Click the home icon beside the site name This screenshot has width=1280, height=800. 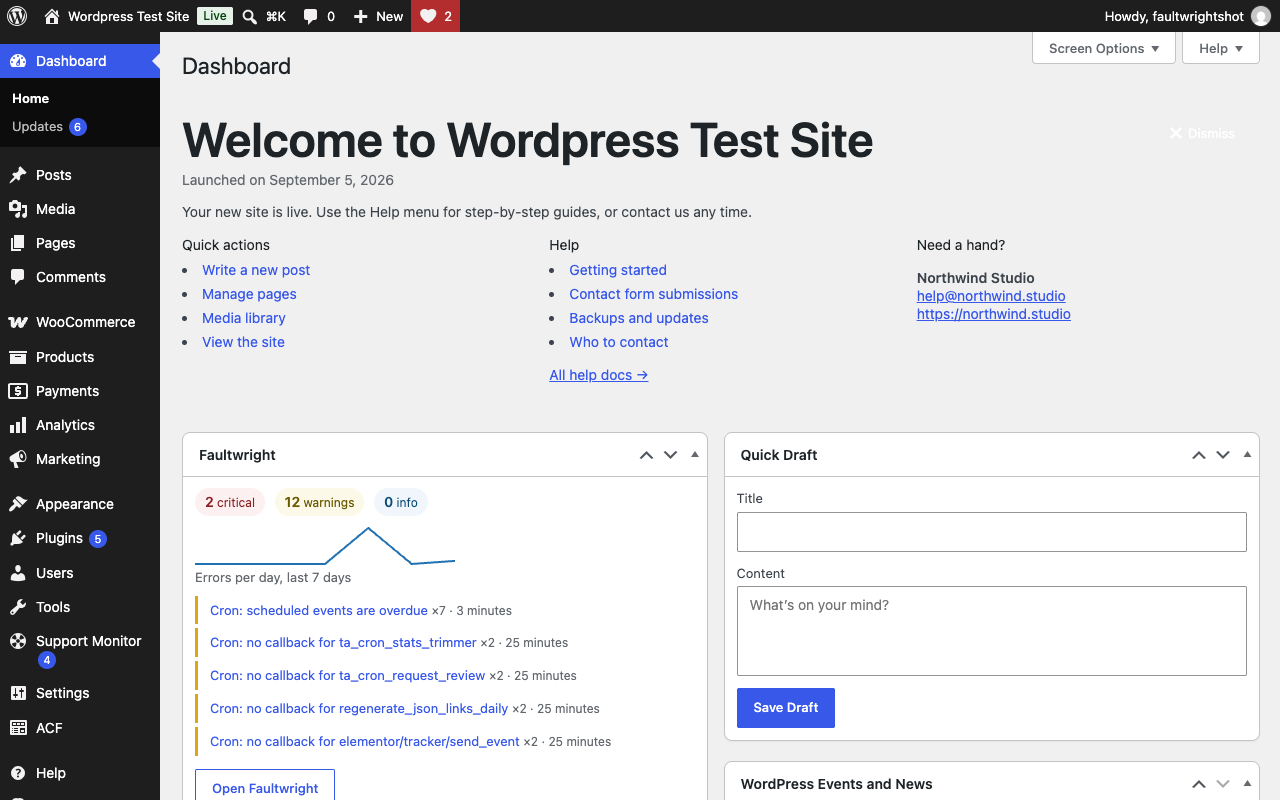point(52,16)
